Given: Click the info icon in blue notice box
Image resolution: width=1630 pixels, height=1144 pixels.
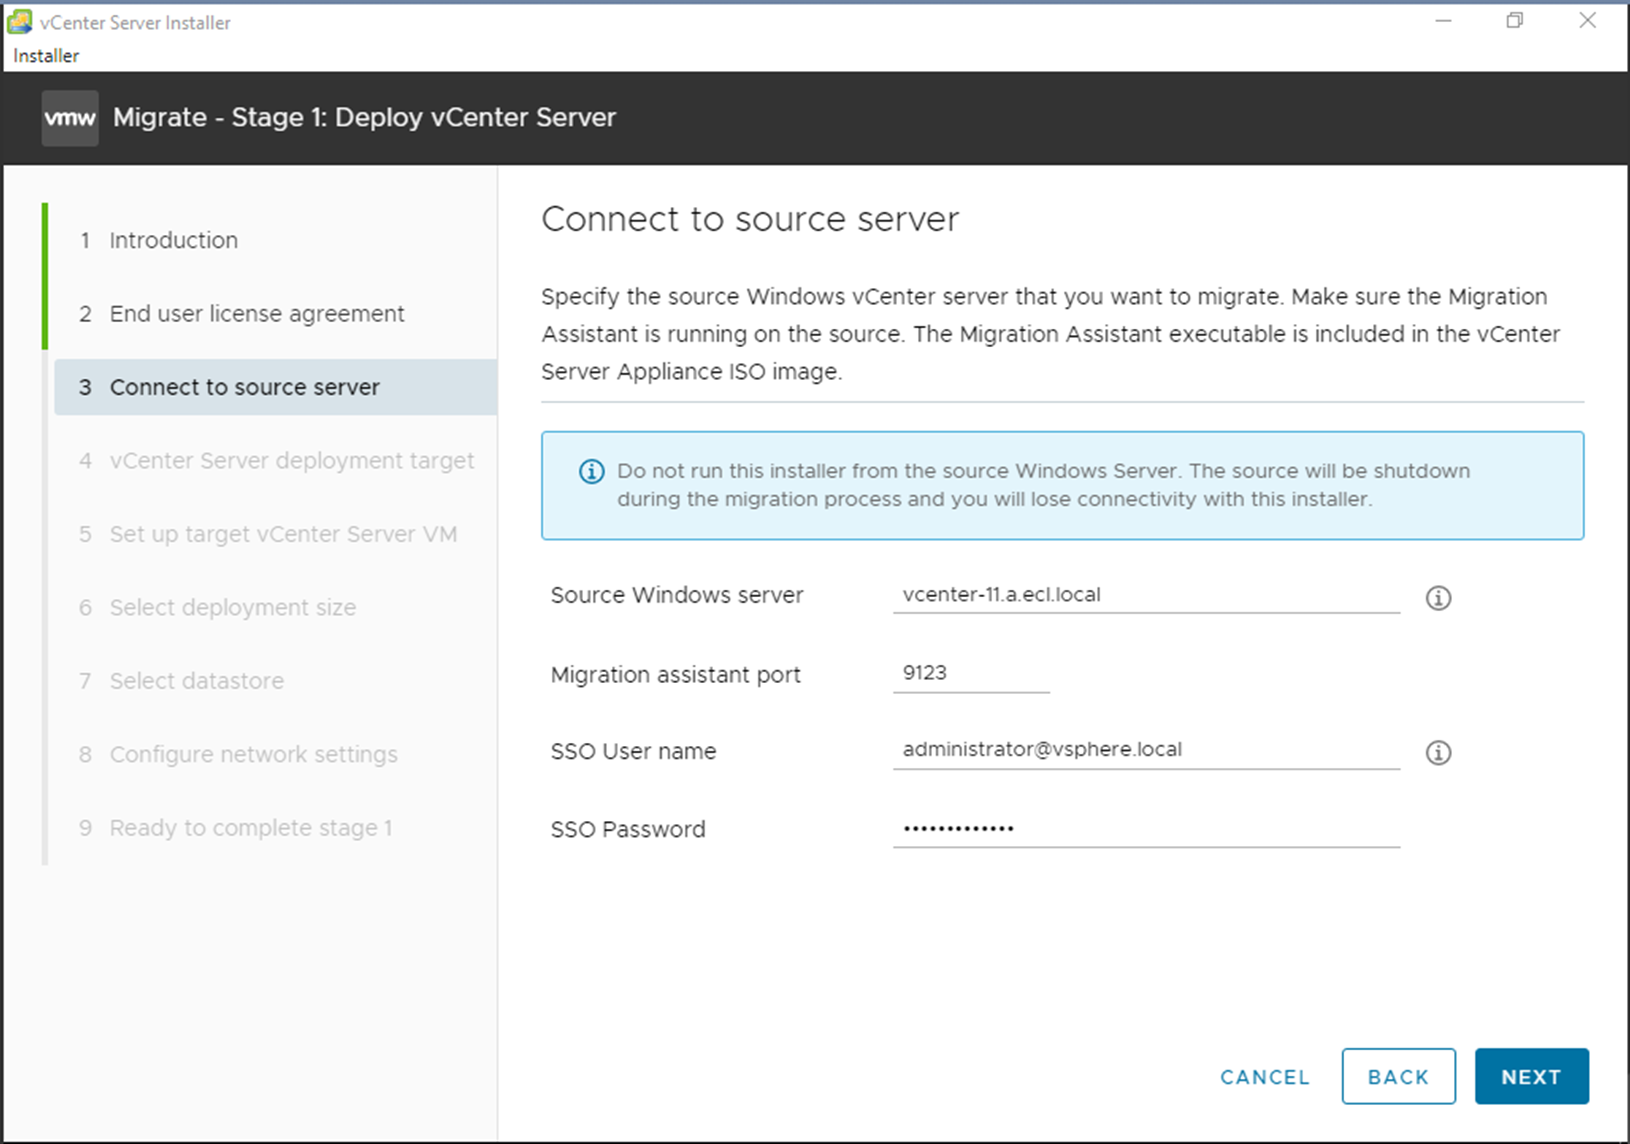Looking at the screenshot, I should 592,471.
